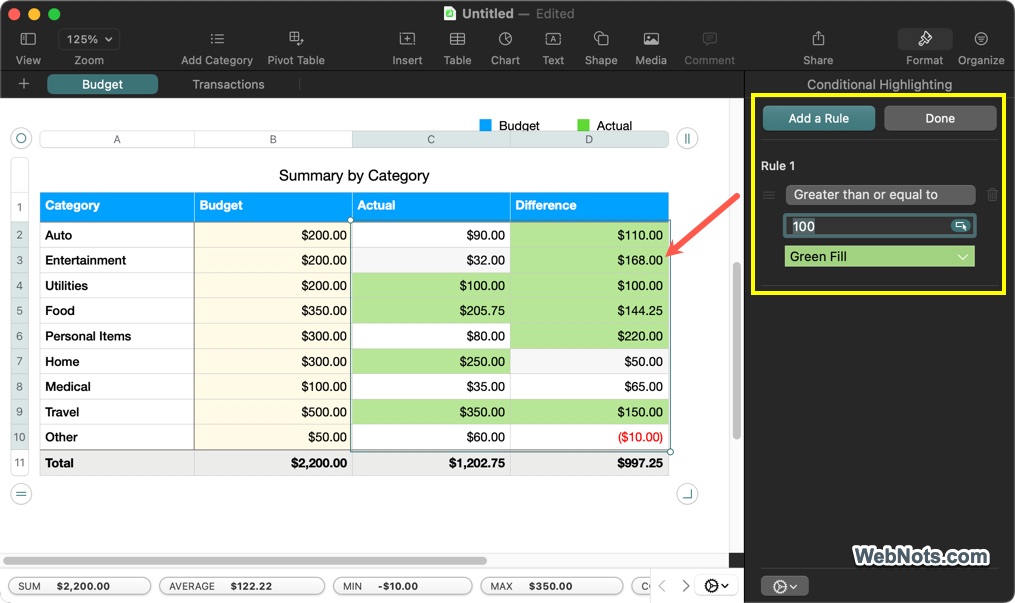Click the Personal Items cell
1015x603 pixels.
point(117,336)
